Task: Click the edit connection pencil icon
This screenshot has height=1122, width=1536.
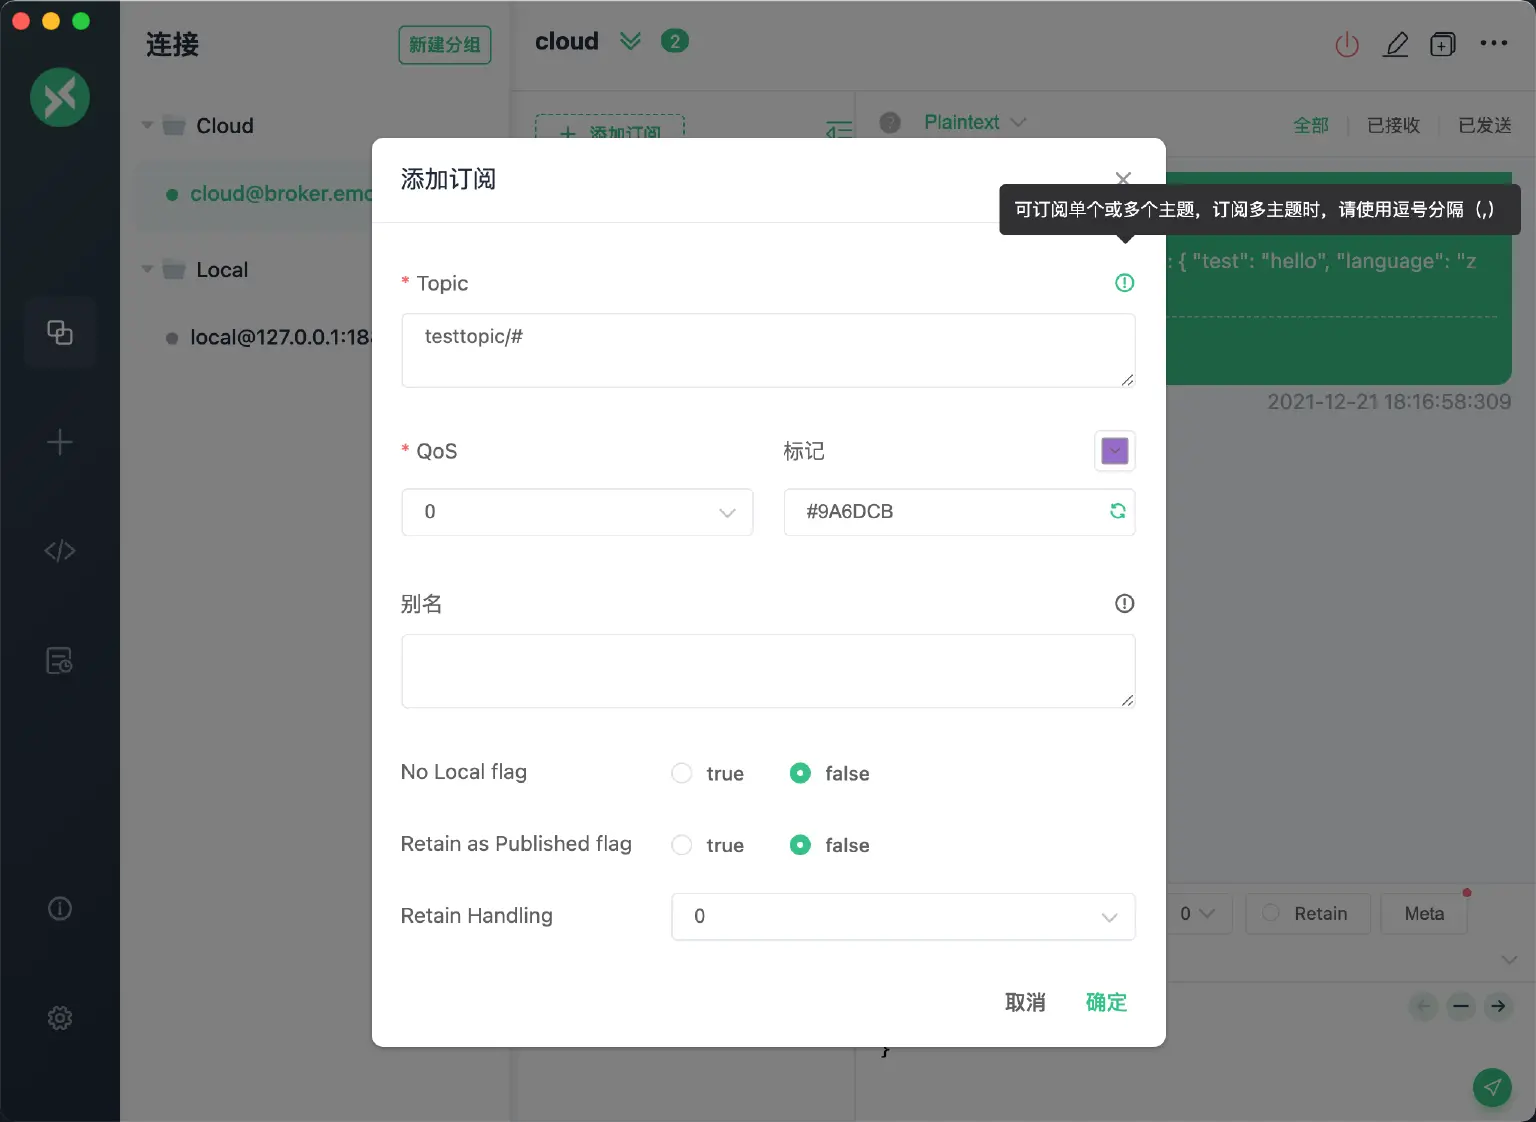Action: [x=1396, y=44]
